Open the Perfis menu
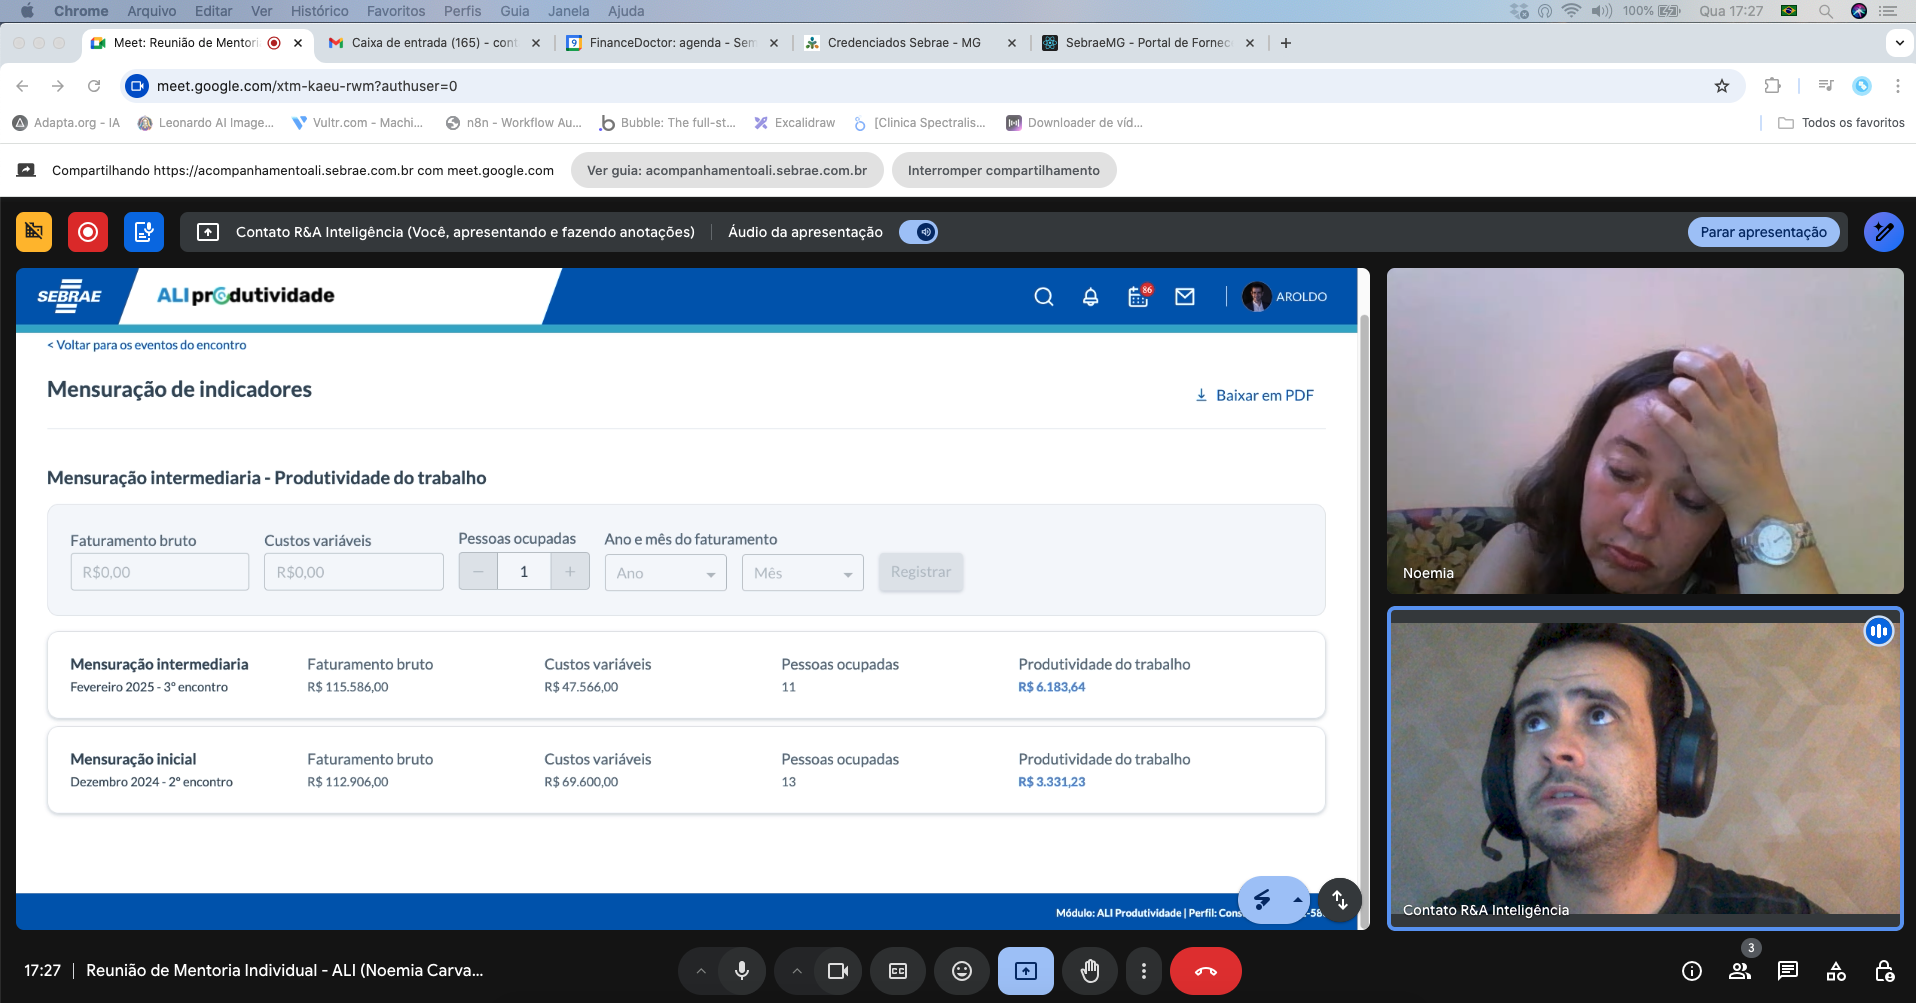Image resolution: width=1916 pixels, height=1003 pixels. coord(463,11)
